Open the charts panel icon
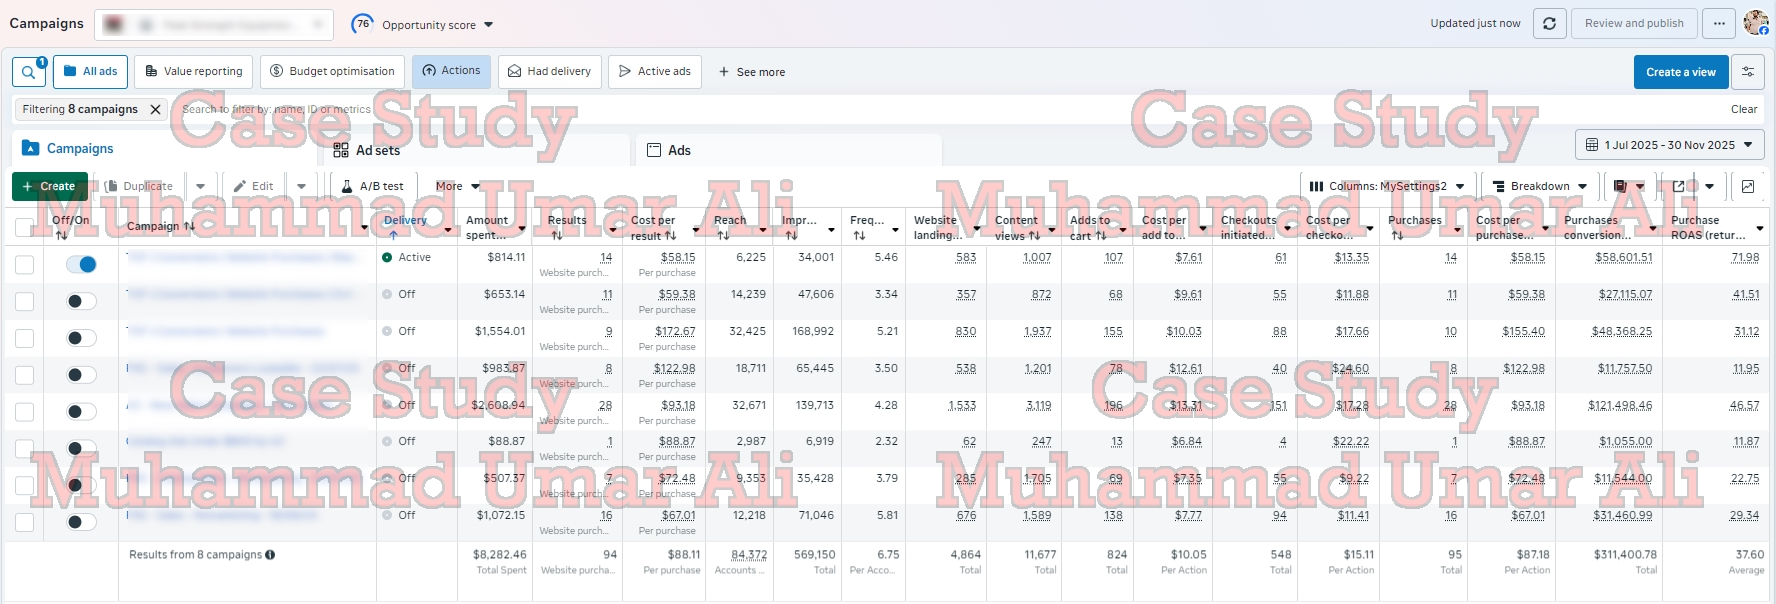1776x604 pixels. tap(1747, 186)
